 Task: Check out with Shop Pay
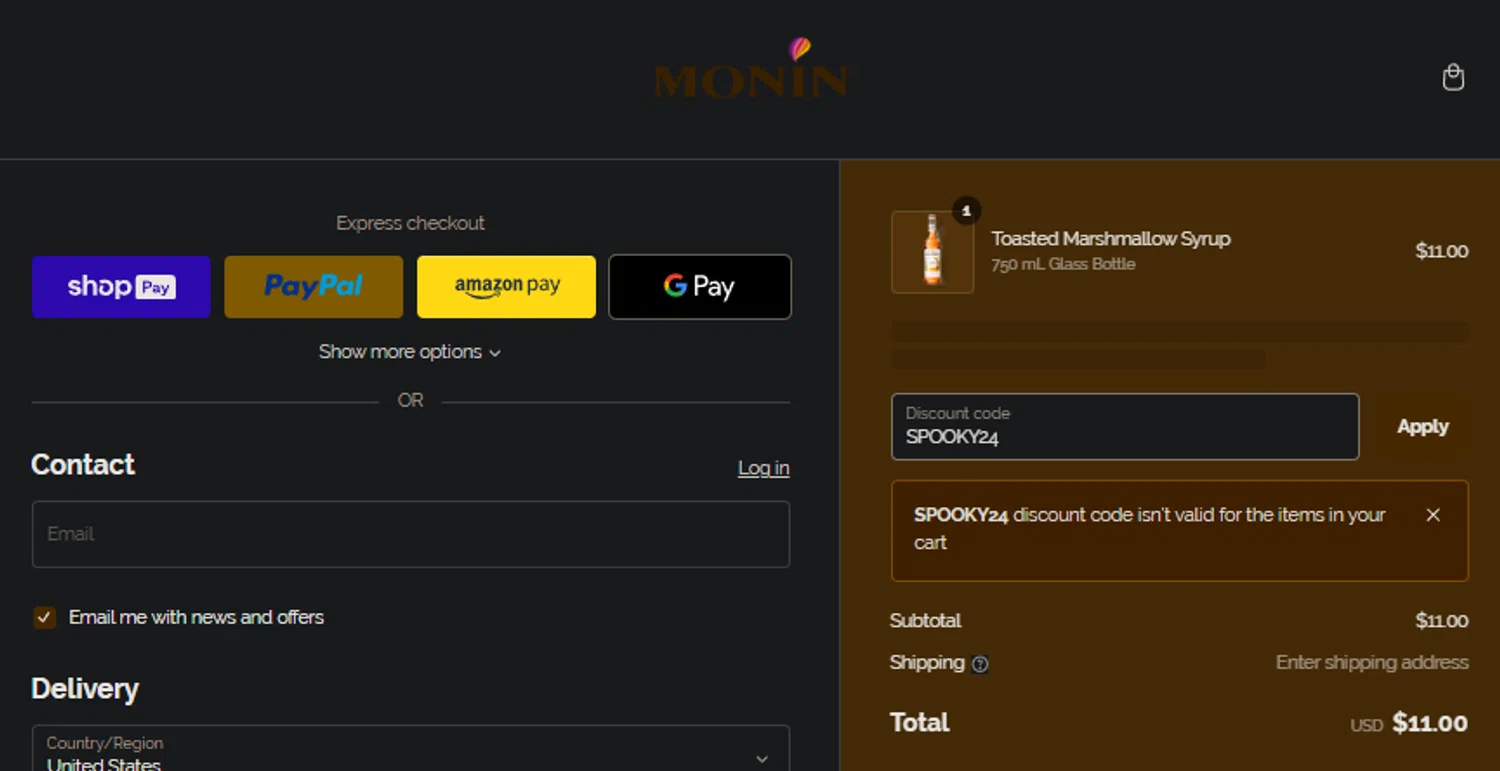point(121,287)
